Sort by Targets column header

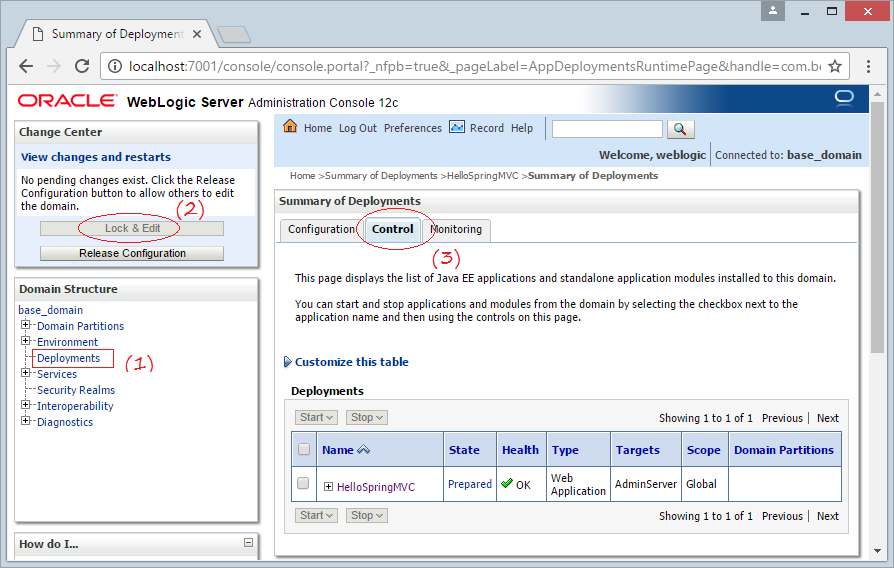tap(637, 450)
